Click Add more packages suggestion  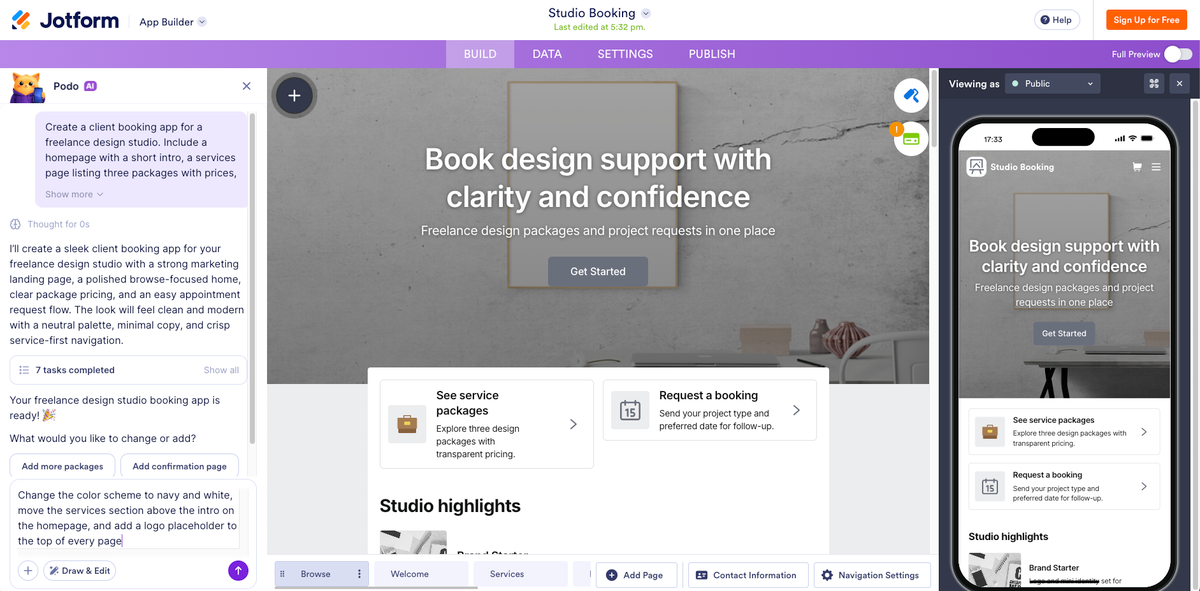pos(62,466)
